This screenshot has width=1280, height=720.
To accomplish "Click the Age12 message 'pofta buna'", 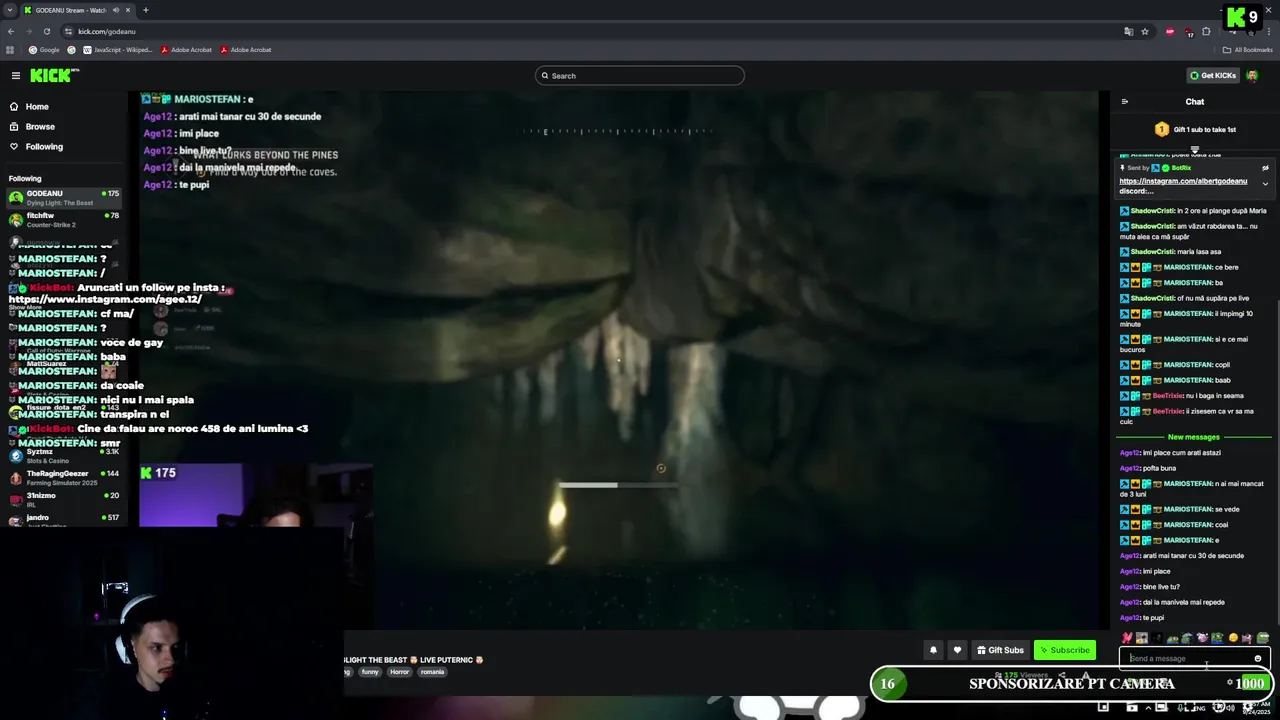I will click(x=1159, y=468).
